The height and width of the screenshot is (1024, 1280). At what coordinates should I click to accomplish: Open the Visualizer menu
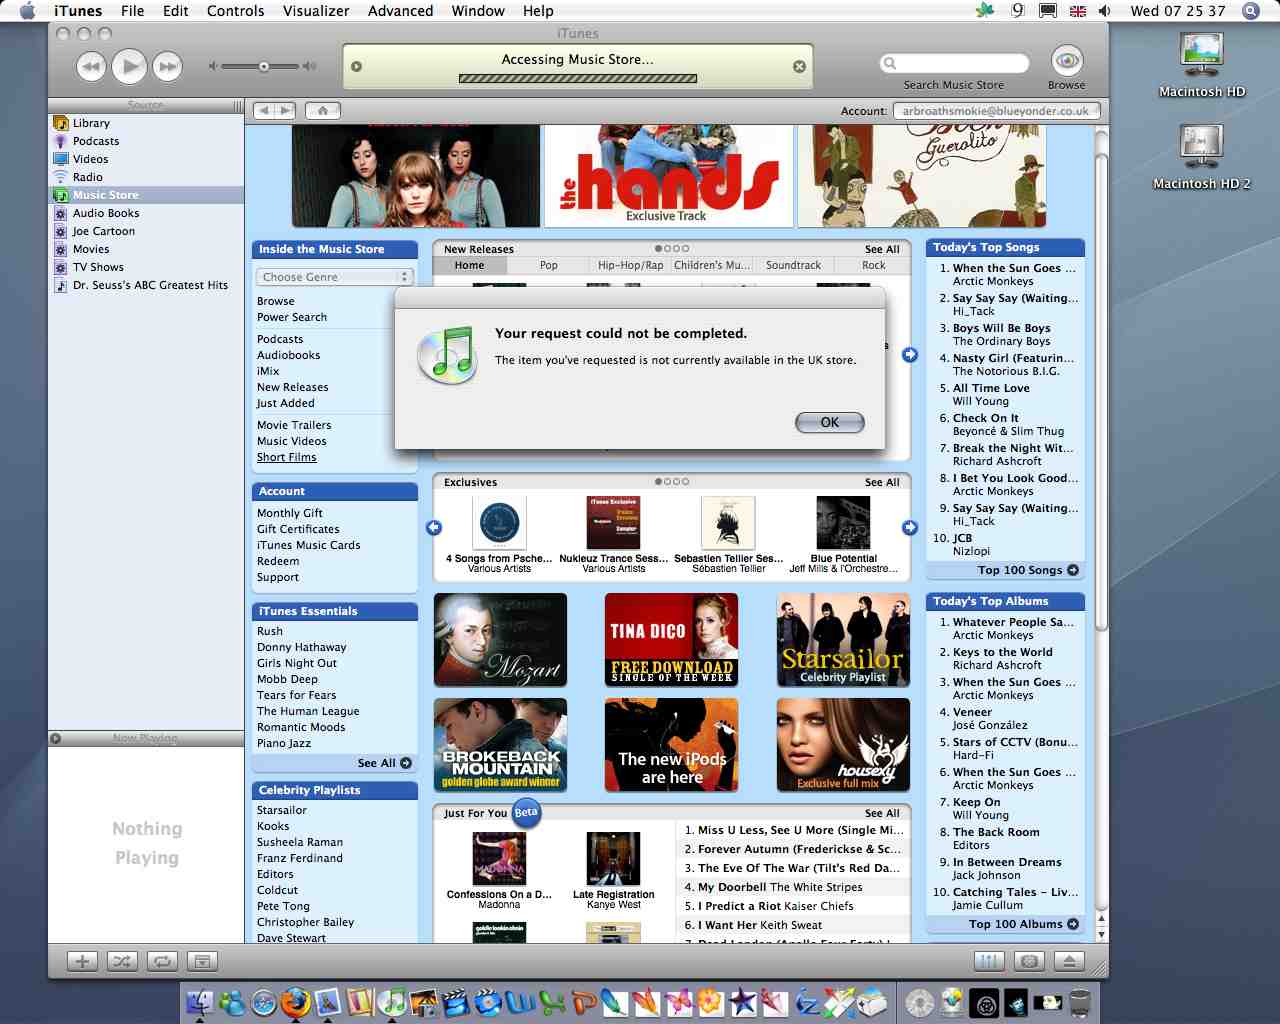click(x=316, y=11)
